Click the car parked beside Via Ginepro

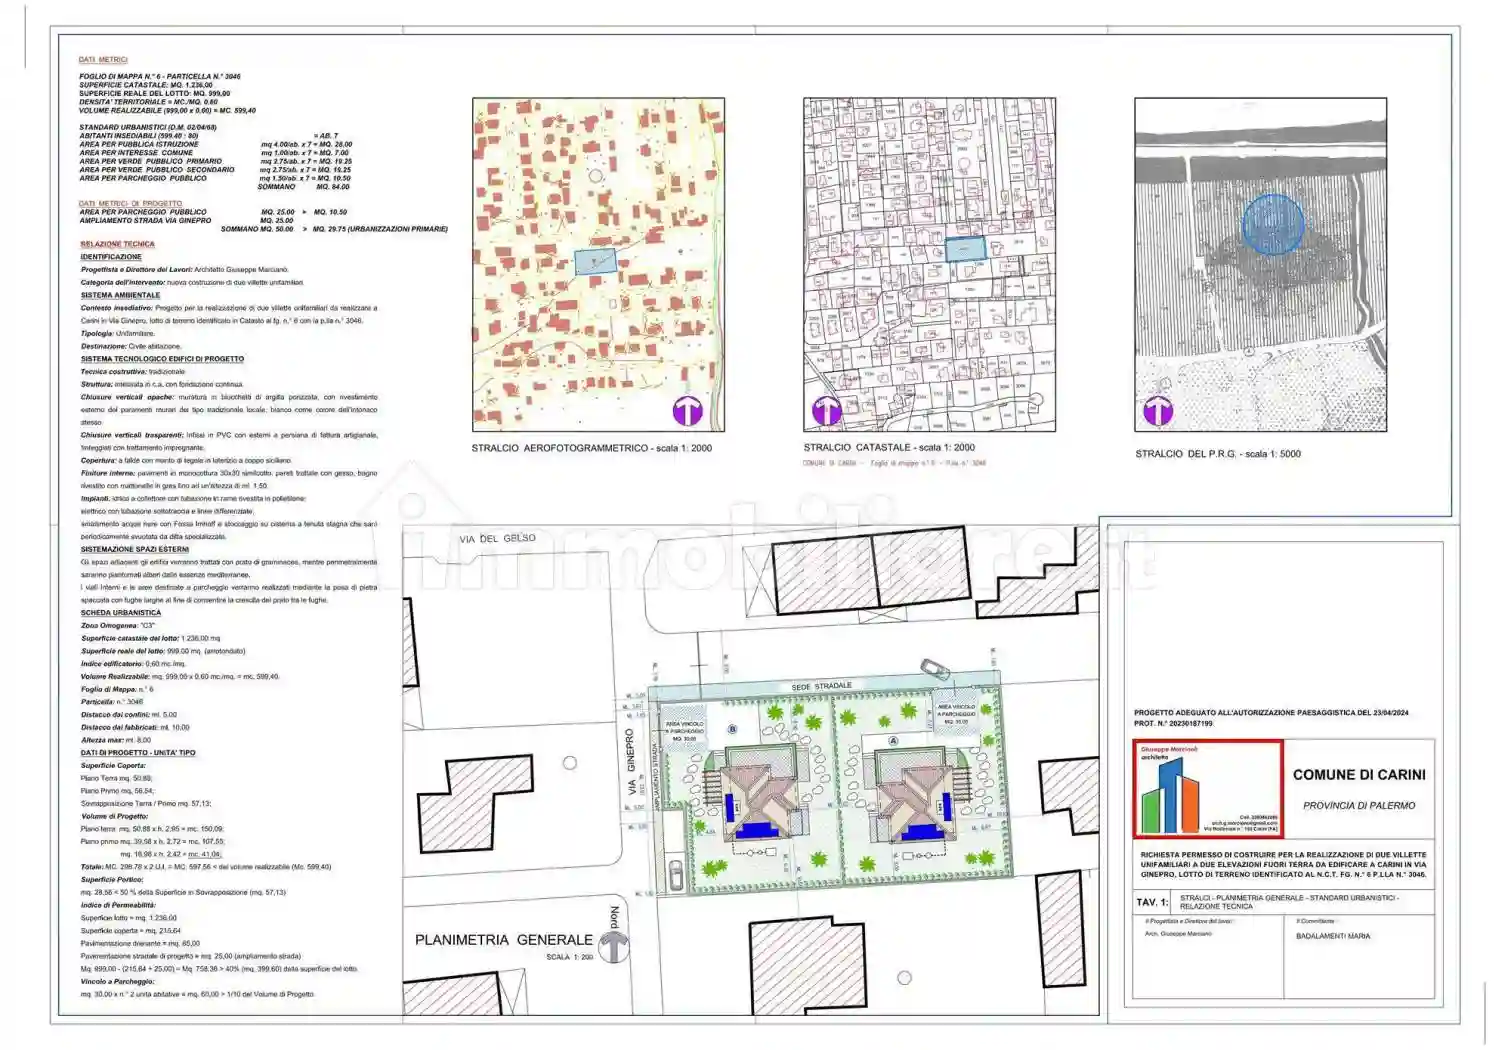675,874
